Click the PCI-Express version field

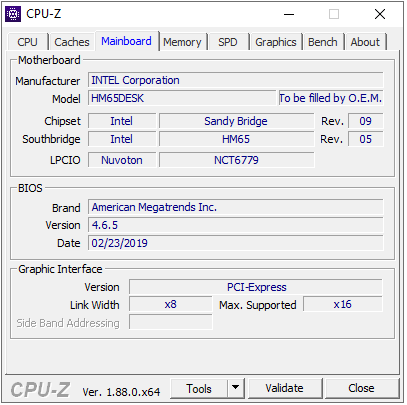[x=256, y=287]
